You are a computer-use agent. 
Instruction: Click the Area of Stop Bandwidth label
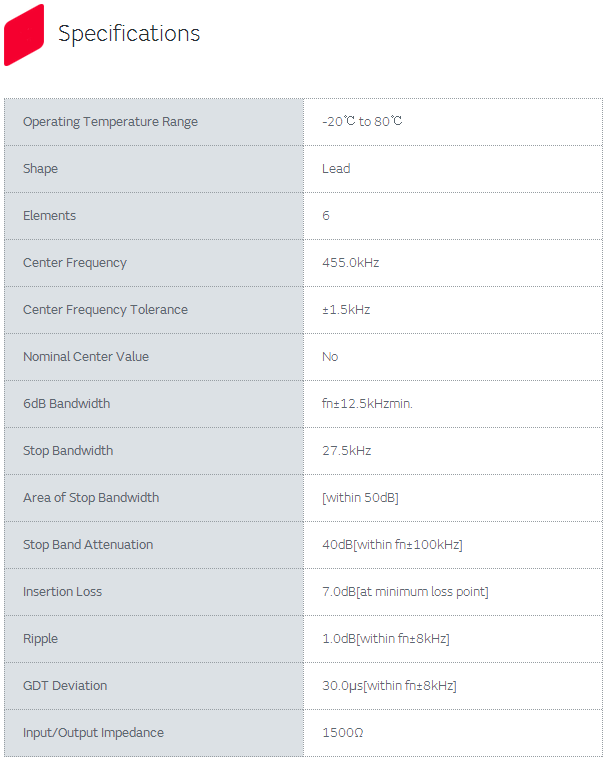pos(91,498)
